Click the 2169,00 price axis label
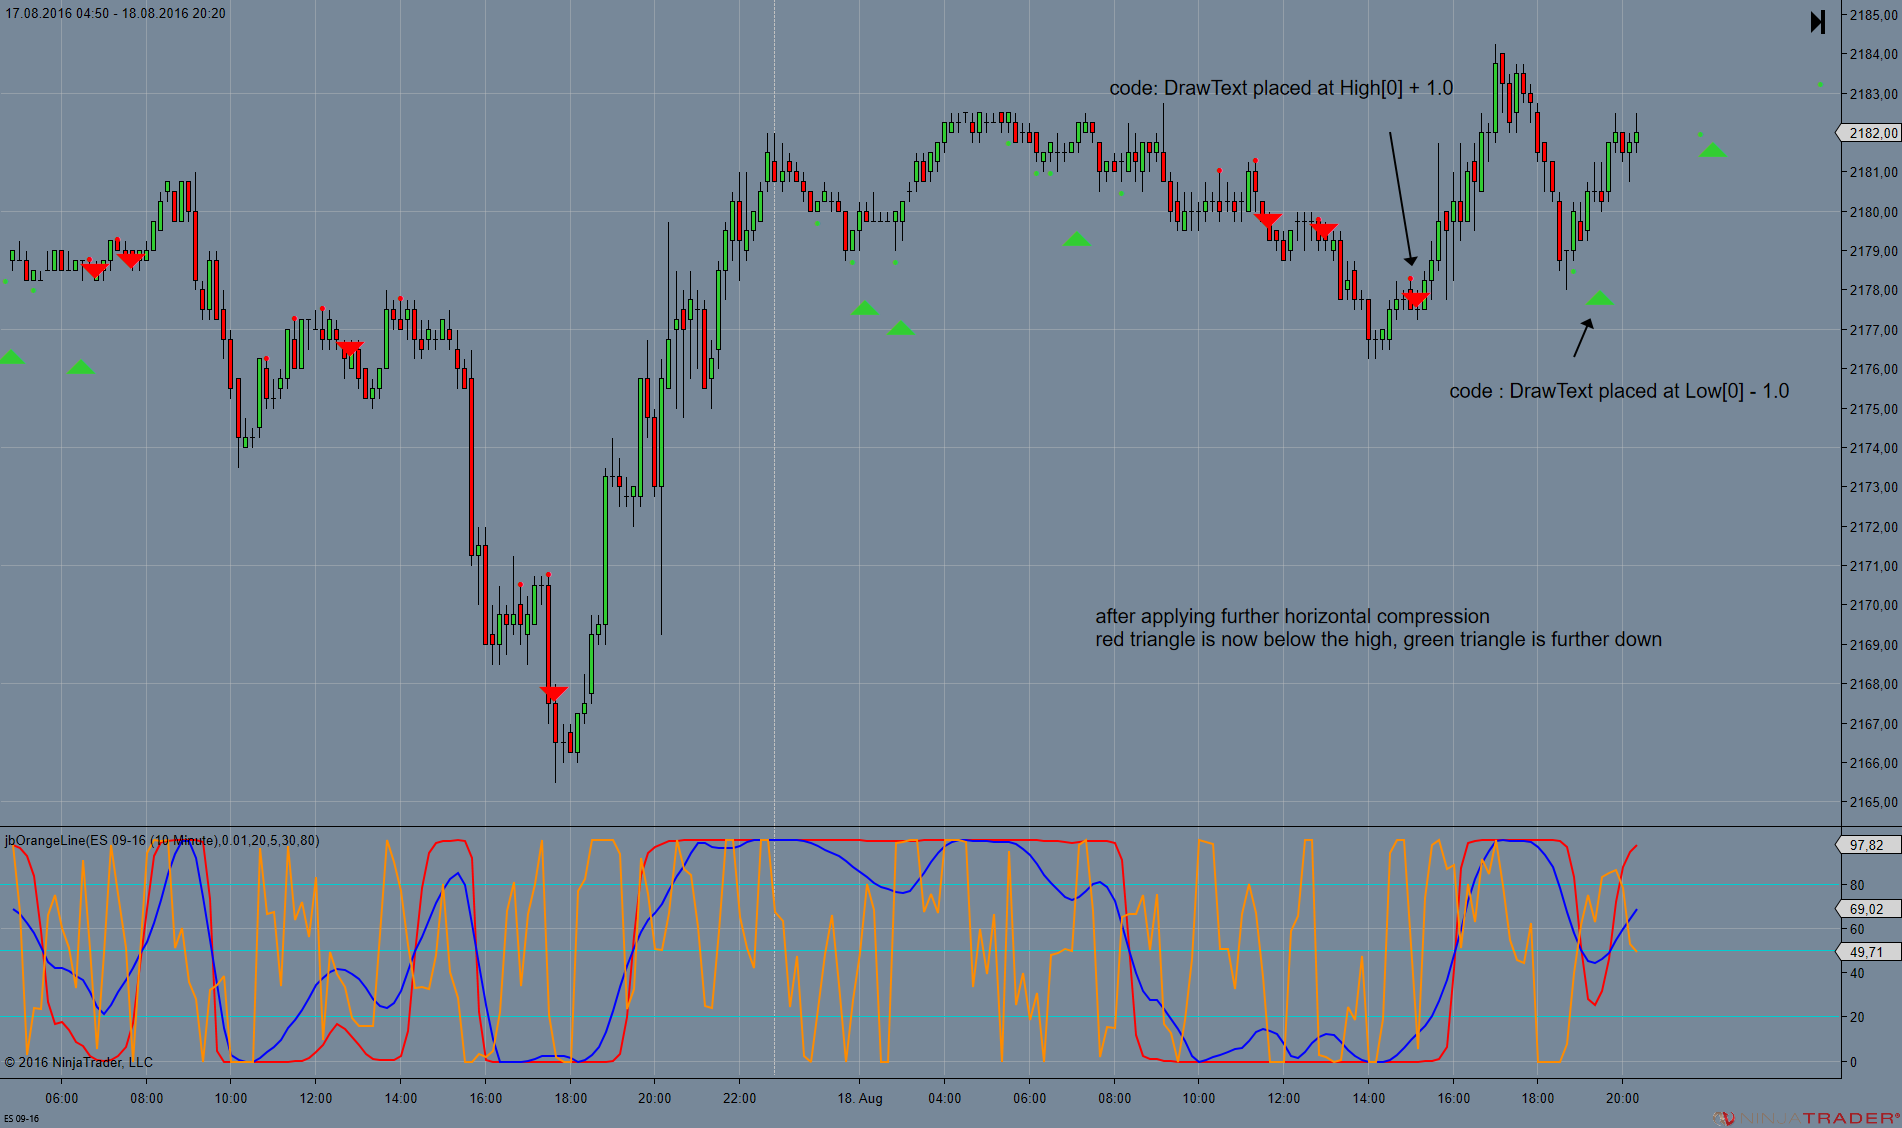 click(1873, 645)
